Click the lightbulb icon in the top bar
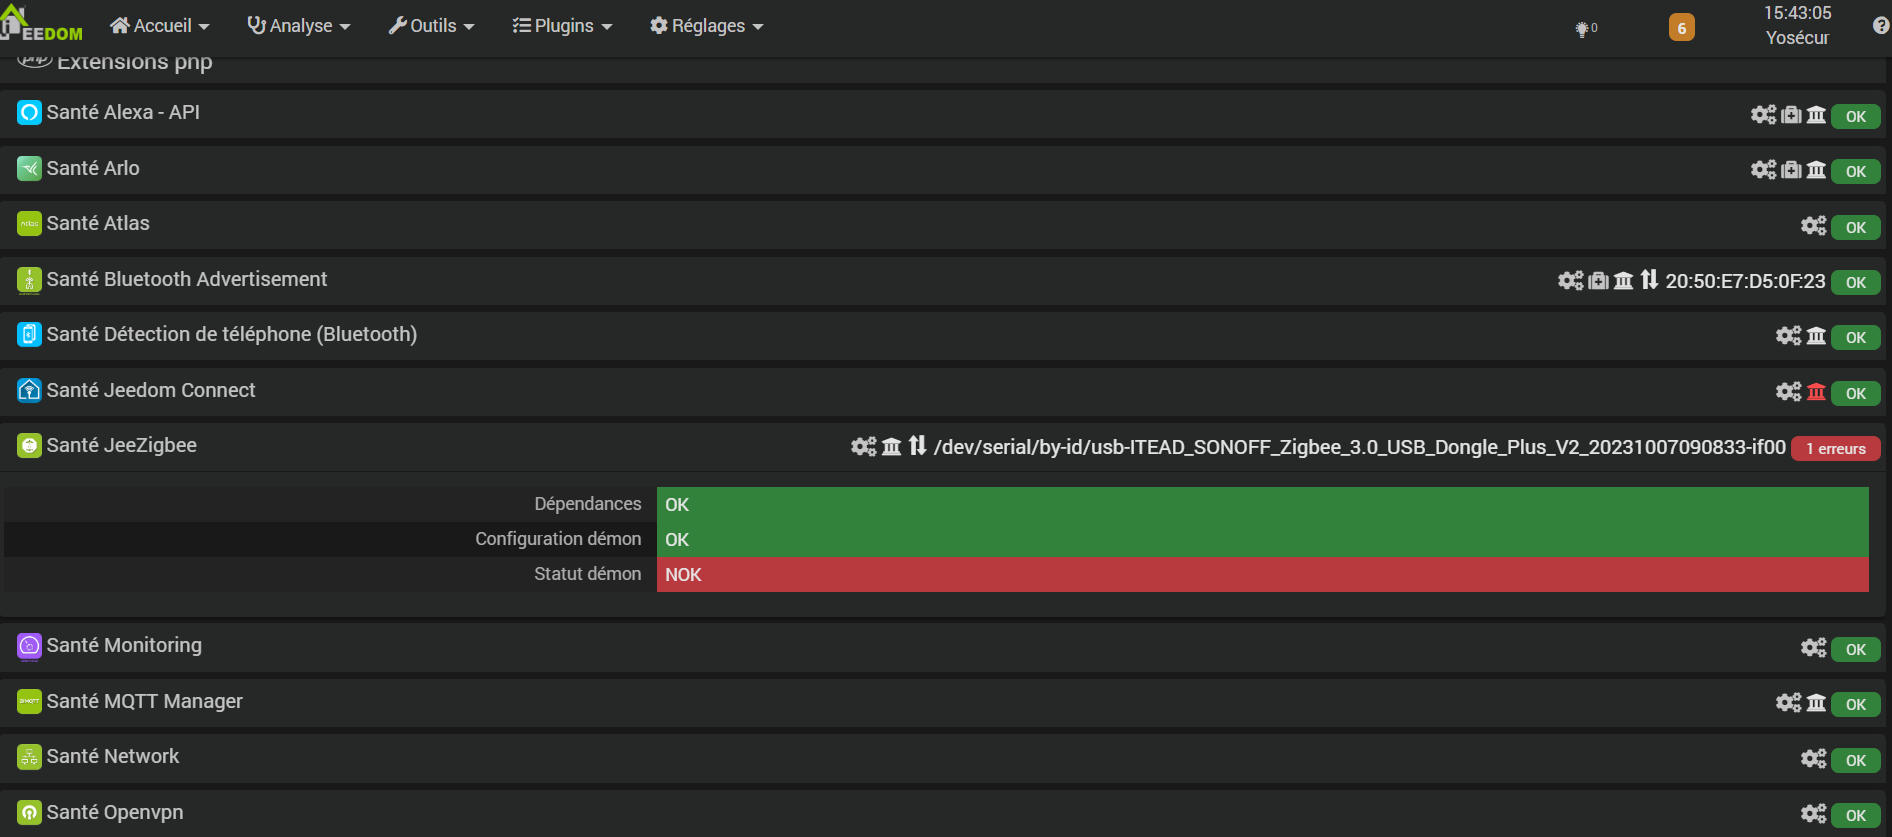This screenshot has width=1892, height=837. 1583,29
